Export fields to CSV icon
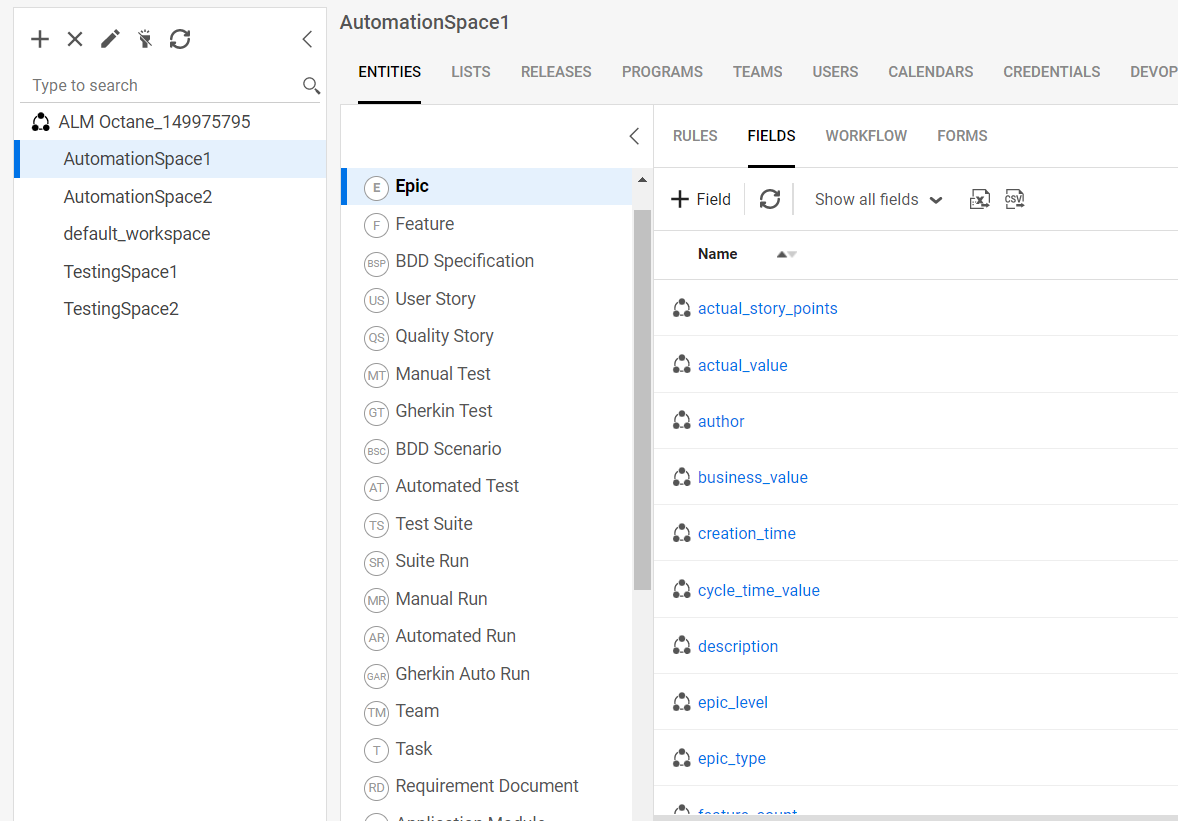This screenshot has width=1178, height=821. click(1015, 199)
